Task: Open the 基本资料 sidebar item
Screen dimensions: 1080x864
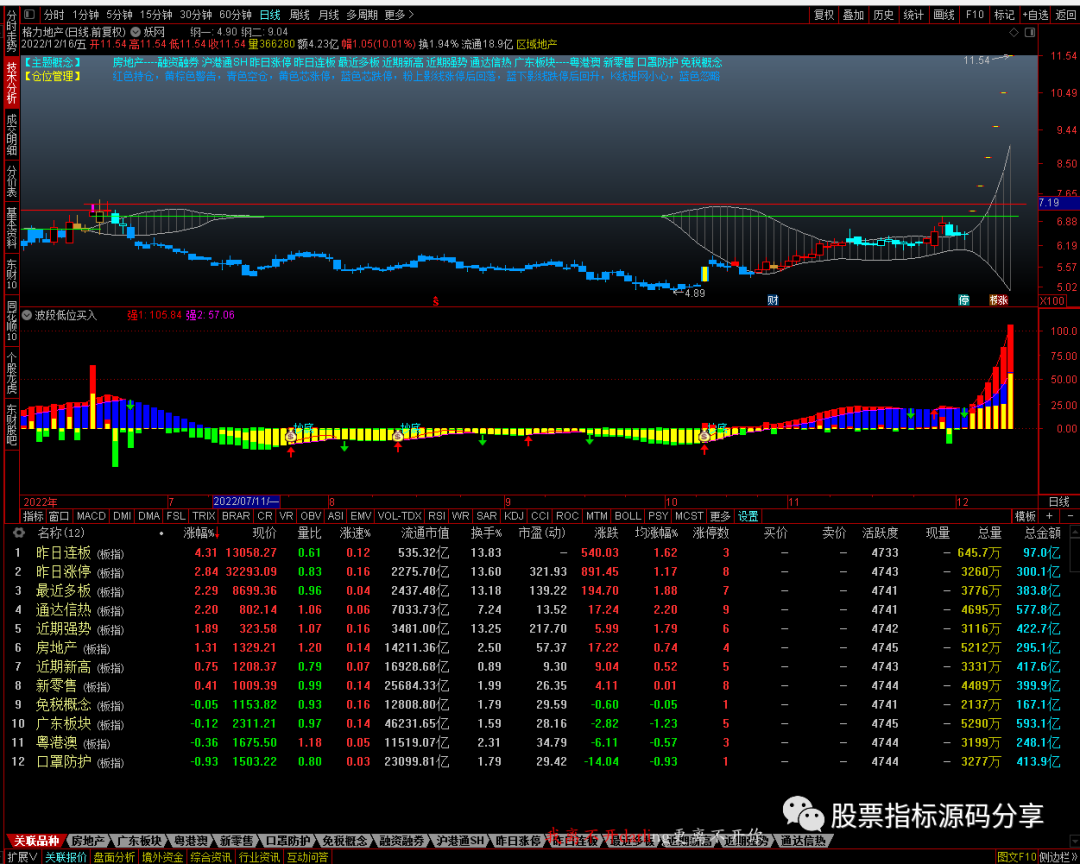Action: click(12, 228)
